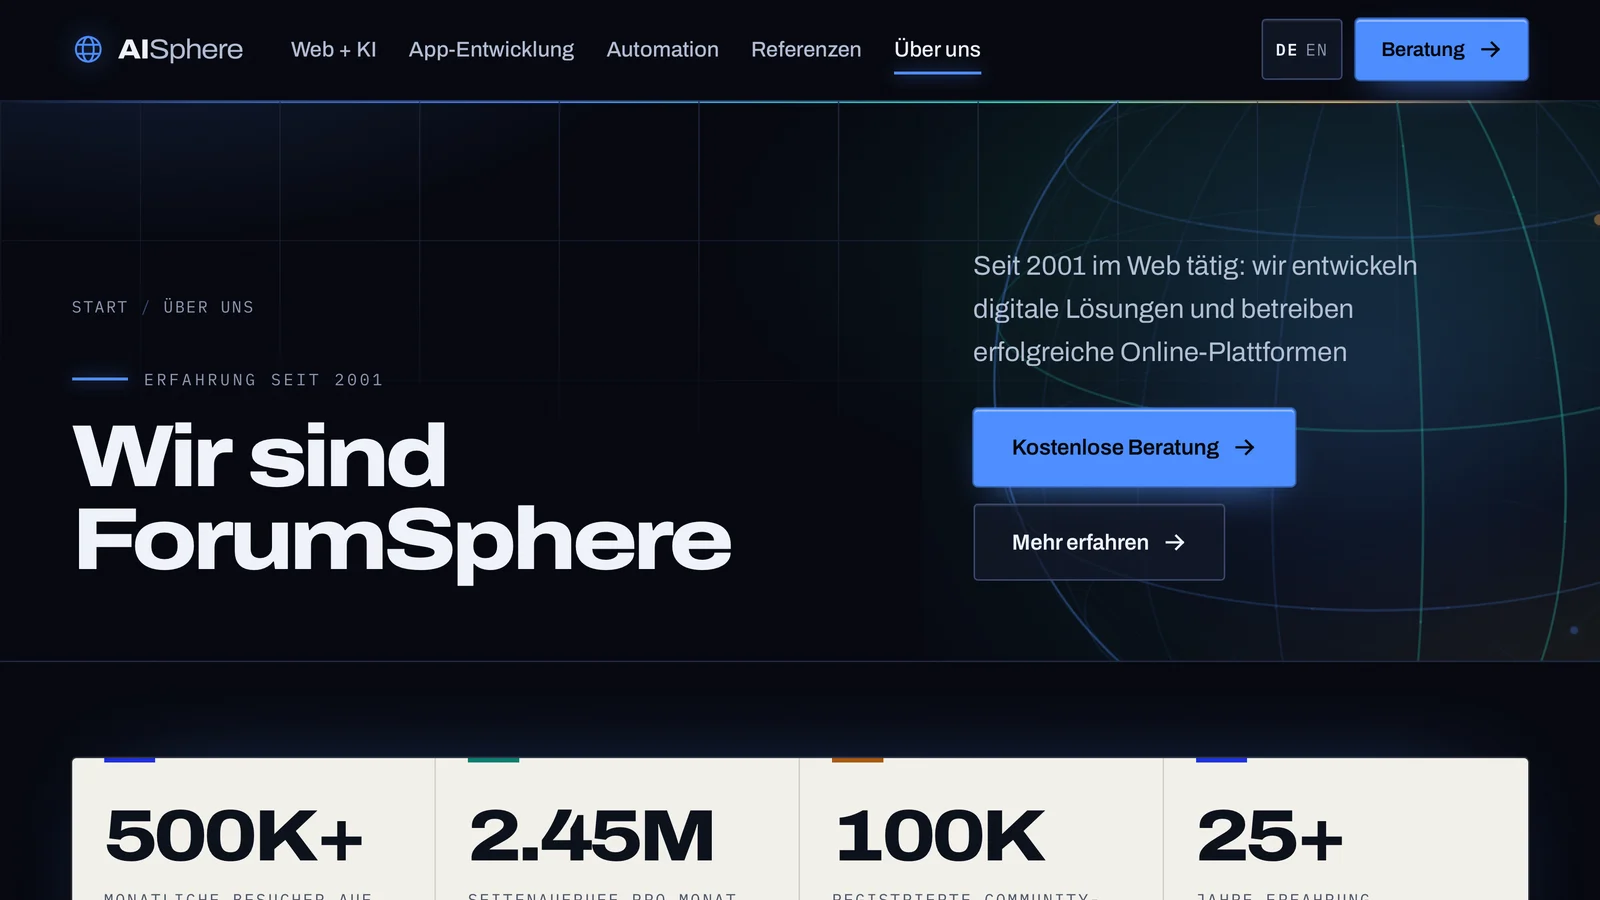This screenshot has height=900, width=1600.
Task: Click the 100K statistic
Action: point(940,836)
